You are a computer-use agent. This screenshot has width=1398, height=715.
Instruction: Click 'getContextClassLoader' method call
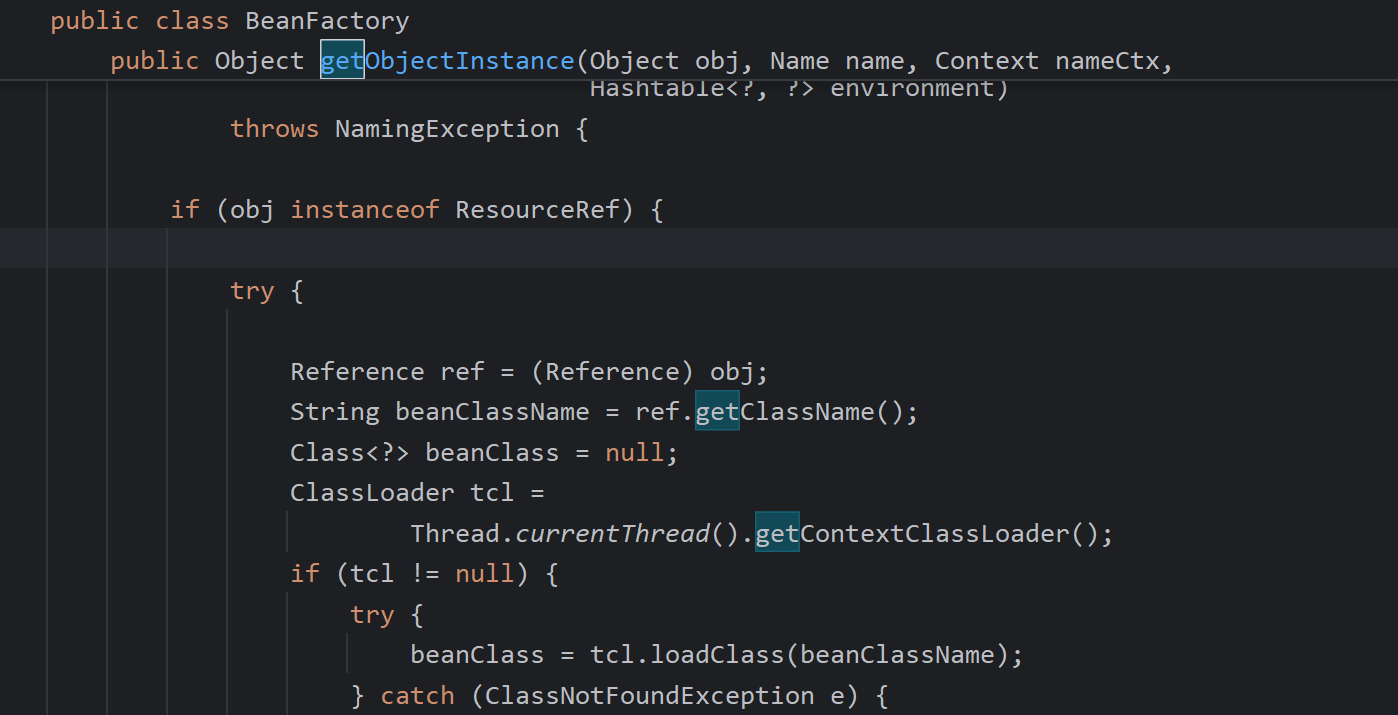click(913, 534)
